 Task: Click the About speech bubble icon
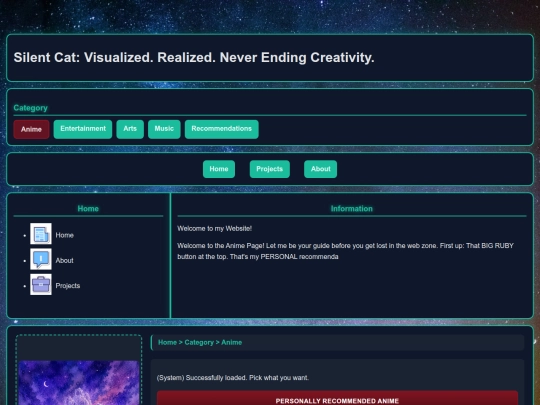click(x=41, y=259)
